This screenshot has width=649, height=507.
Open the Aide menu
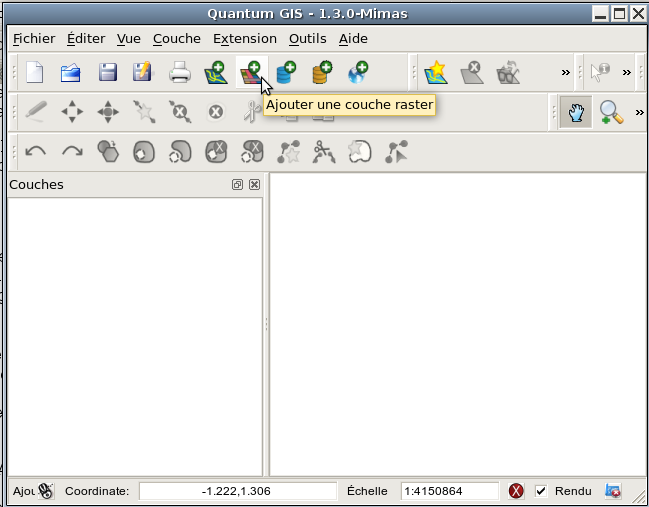[353, 38]
